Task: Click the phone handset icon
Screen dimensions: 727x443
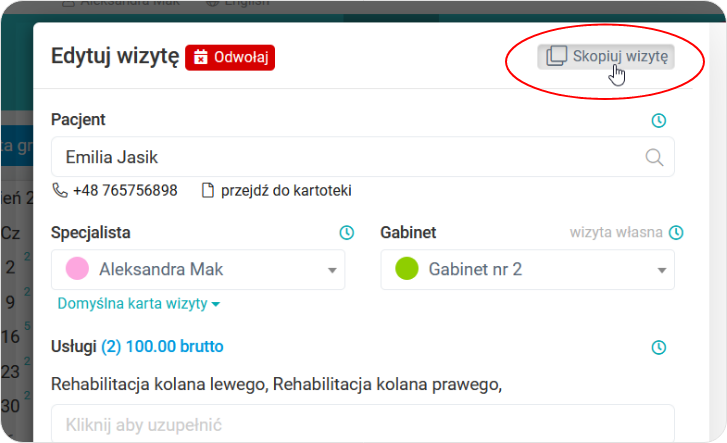Action: coord(60,190)
